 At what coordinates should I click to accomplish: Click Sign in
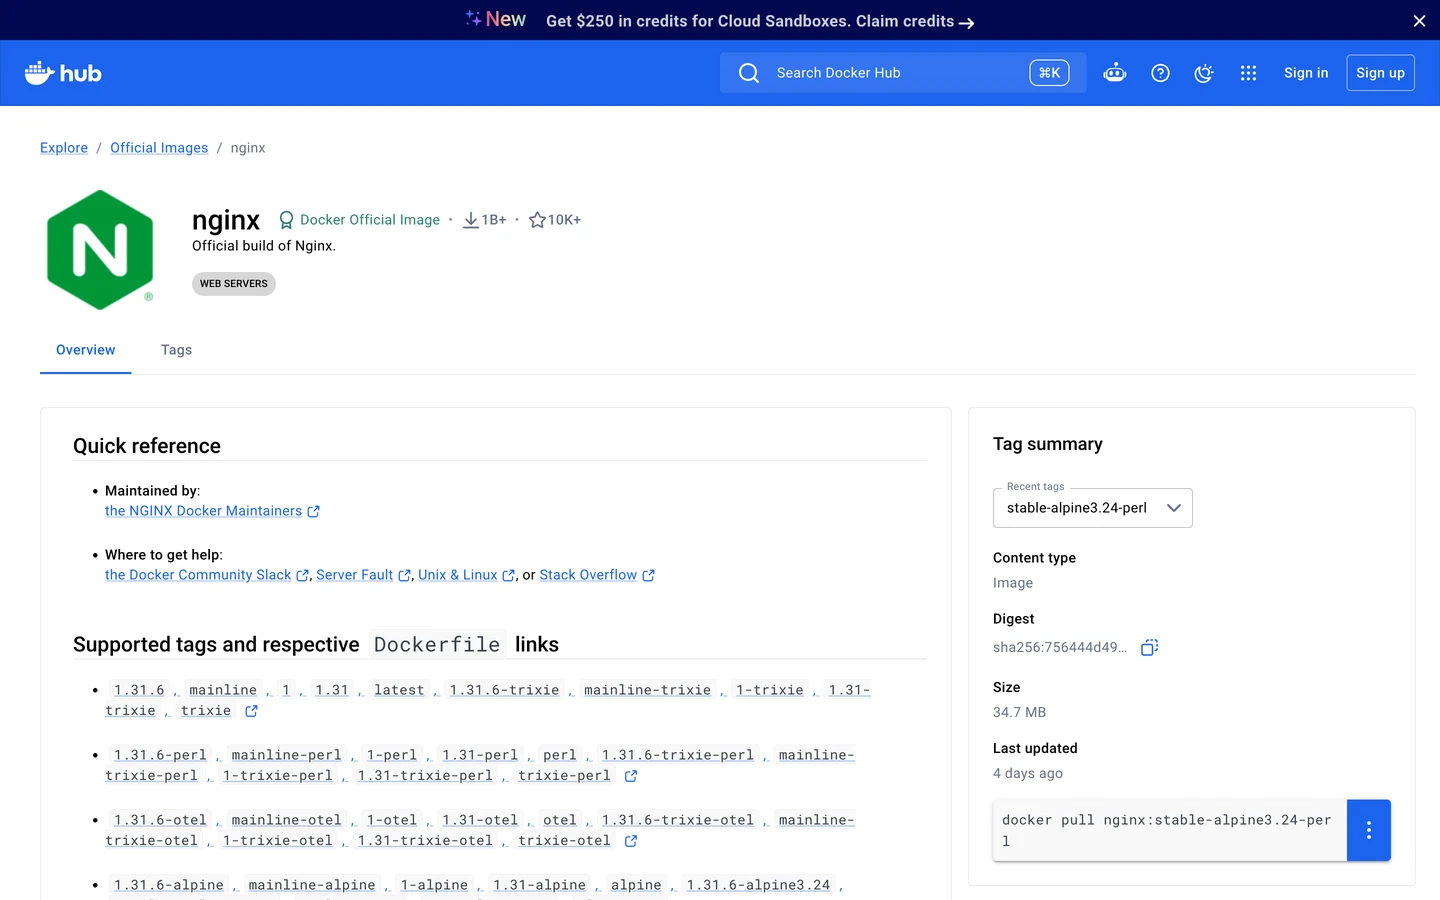pos(1306,73)
